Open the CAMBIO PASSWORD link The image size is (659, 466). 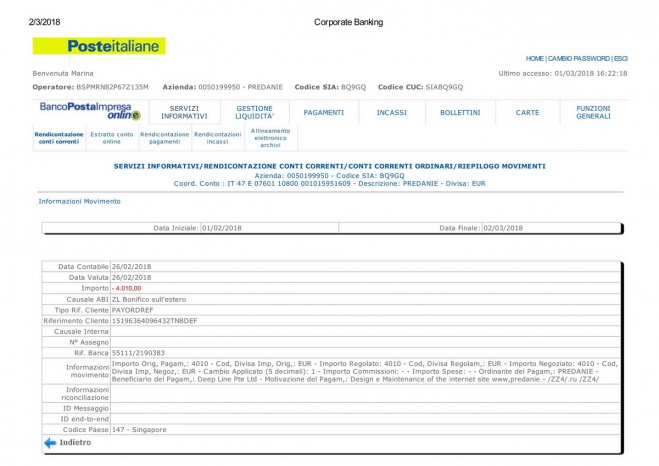click(x=579, y=59)
